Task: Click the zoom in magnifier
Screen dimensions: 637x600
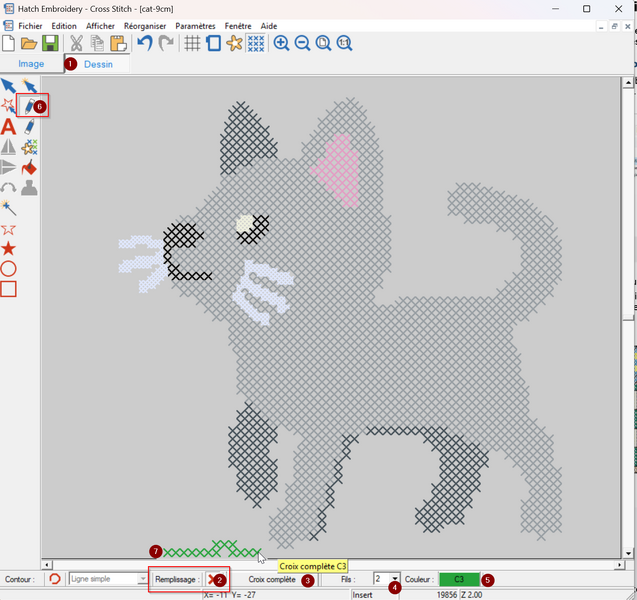Action: click(282, 43)
